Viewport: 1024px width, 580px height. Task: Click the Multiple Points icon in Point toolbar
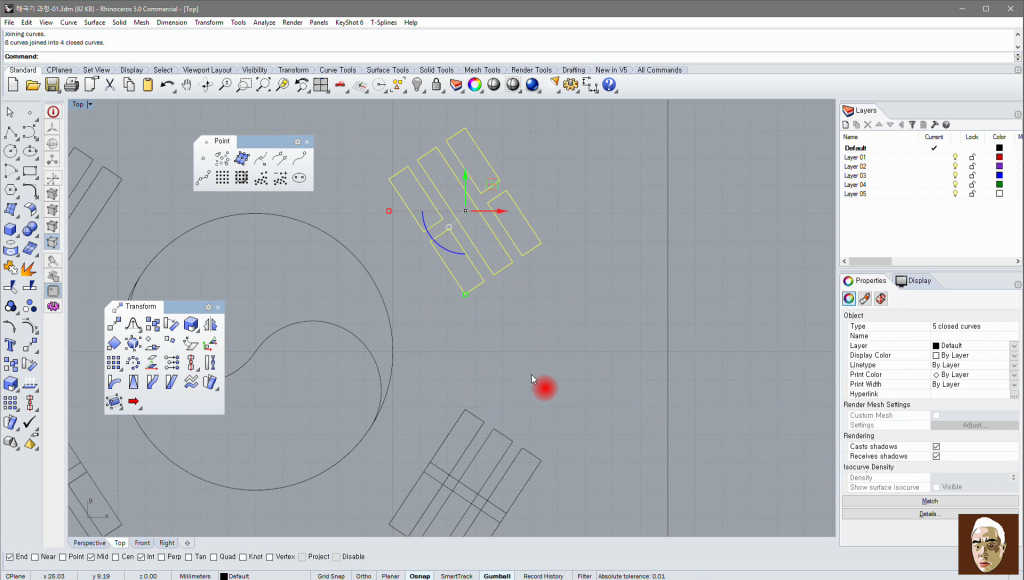pyautogui.click(x=222, y=158)
